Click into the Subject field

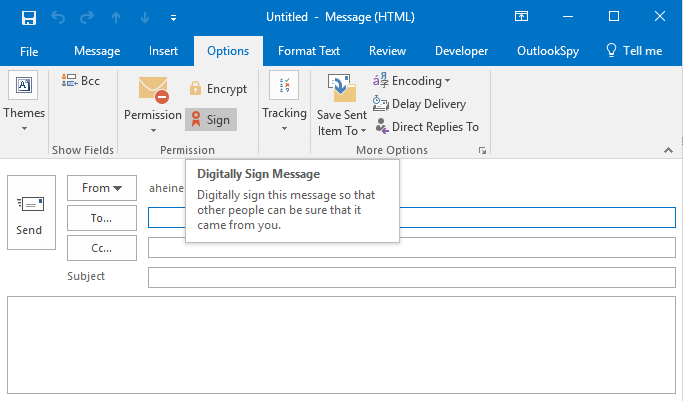[x=411, y=277]
